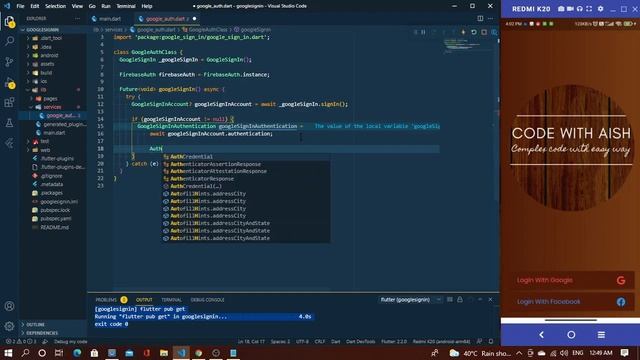Start recording with REDMI K20 video icon
Image resolution: width=640 pixels, height=360 pixels.
pos(571,9)
